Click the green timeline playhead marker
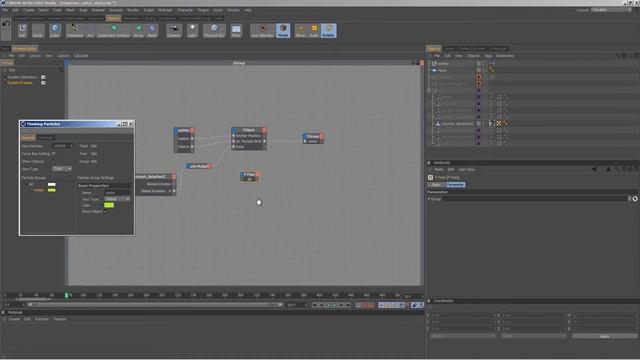This screenshot has height=360, width=640. coord(66,295)
